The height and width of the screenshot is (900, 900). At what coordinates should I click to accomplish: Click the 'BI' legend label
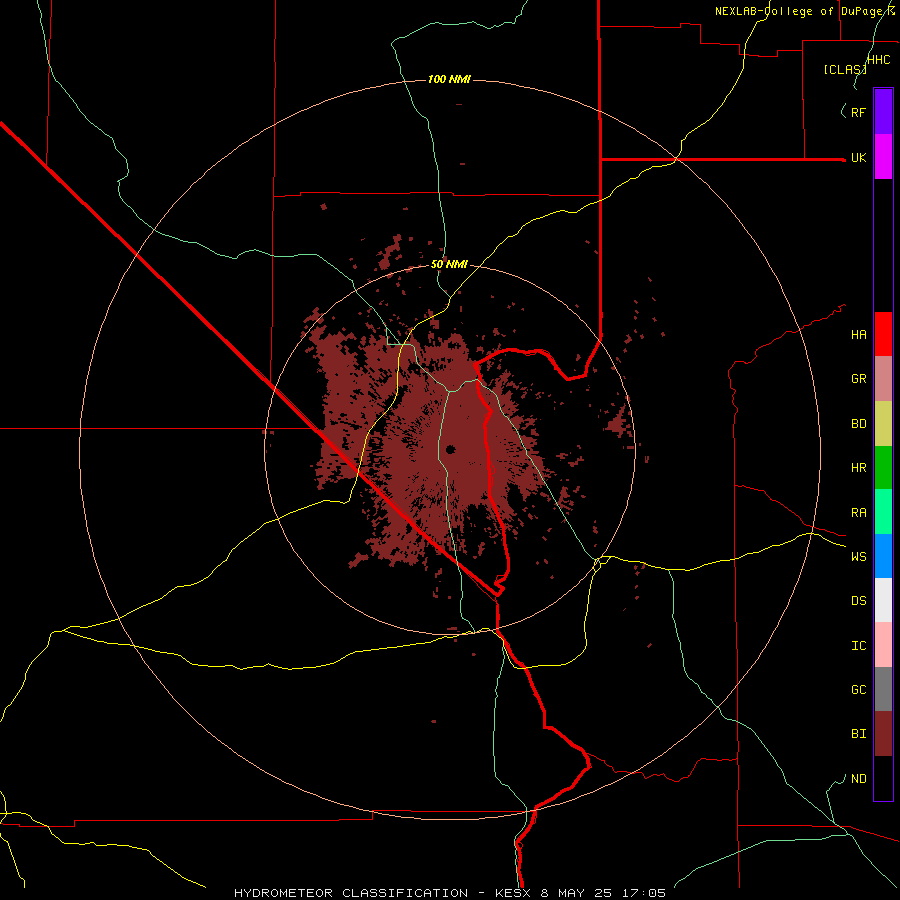859,734
